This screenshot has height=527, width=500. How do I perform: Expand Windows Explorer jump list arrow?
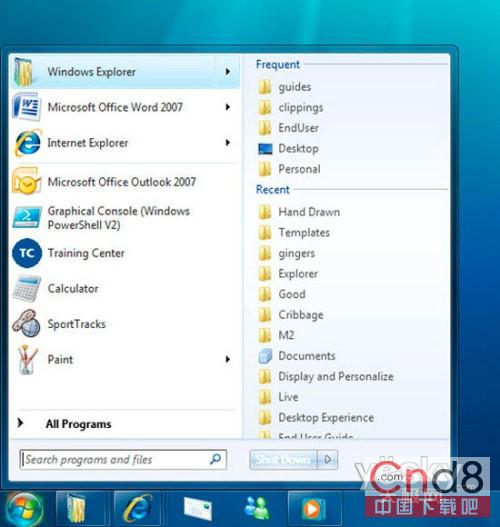(228, 72)
